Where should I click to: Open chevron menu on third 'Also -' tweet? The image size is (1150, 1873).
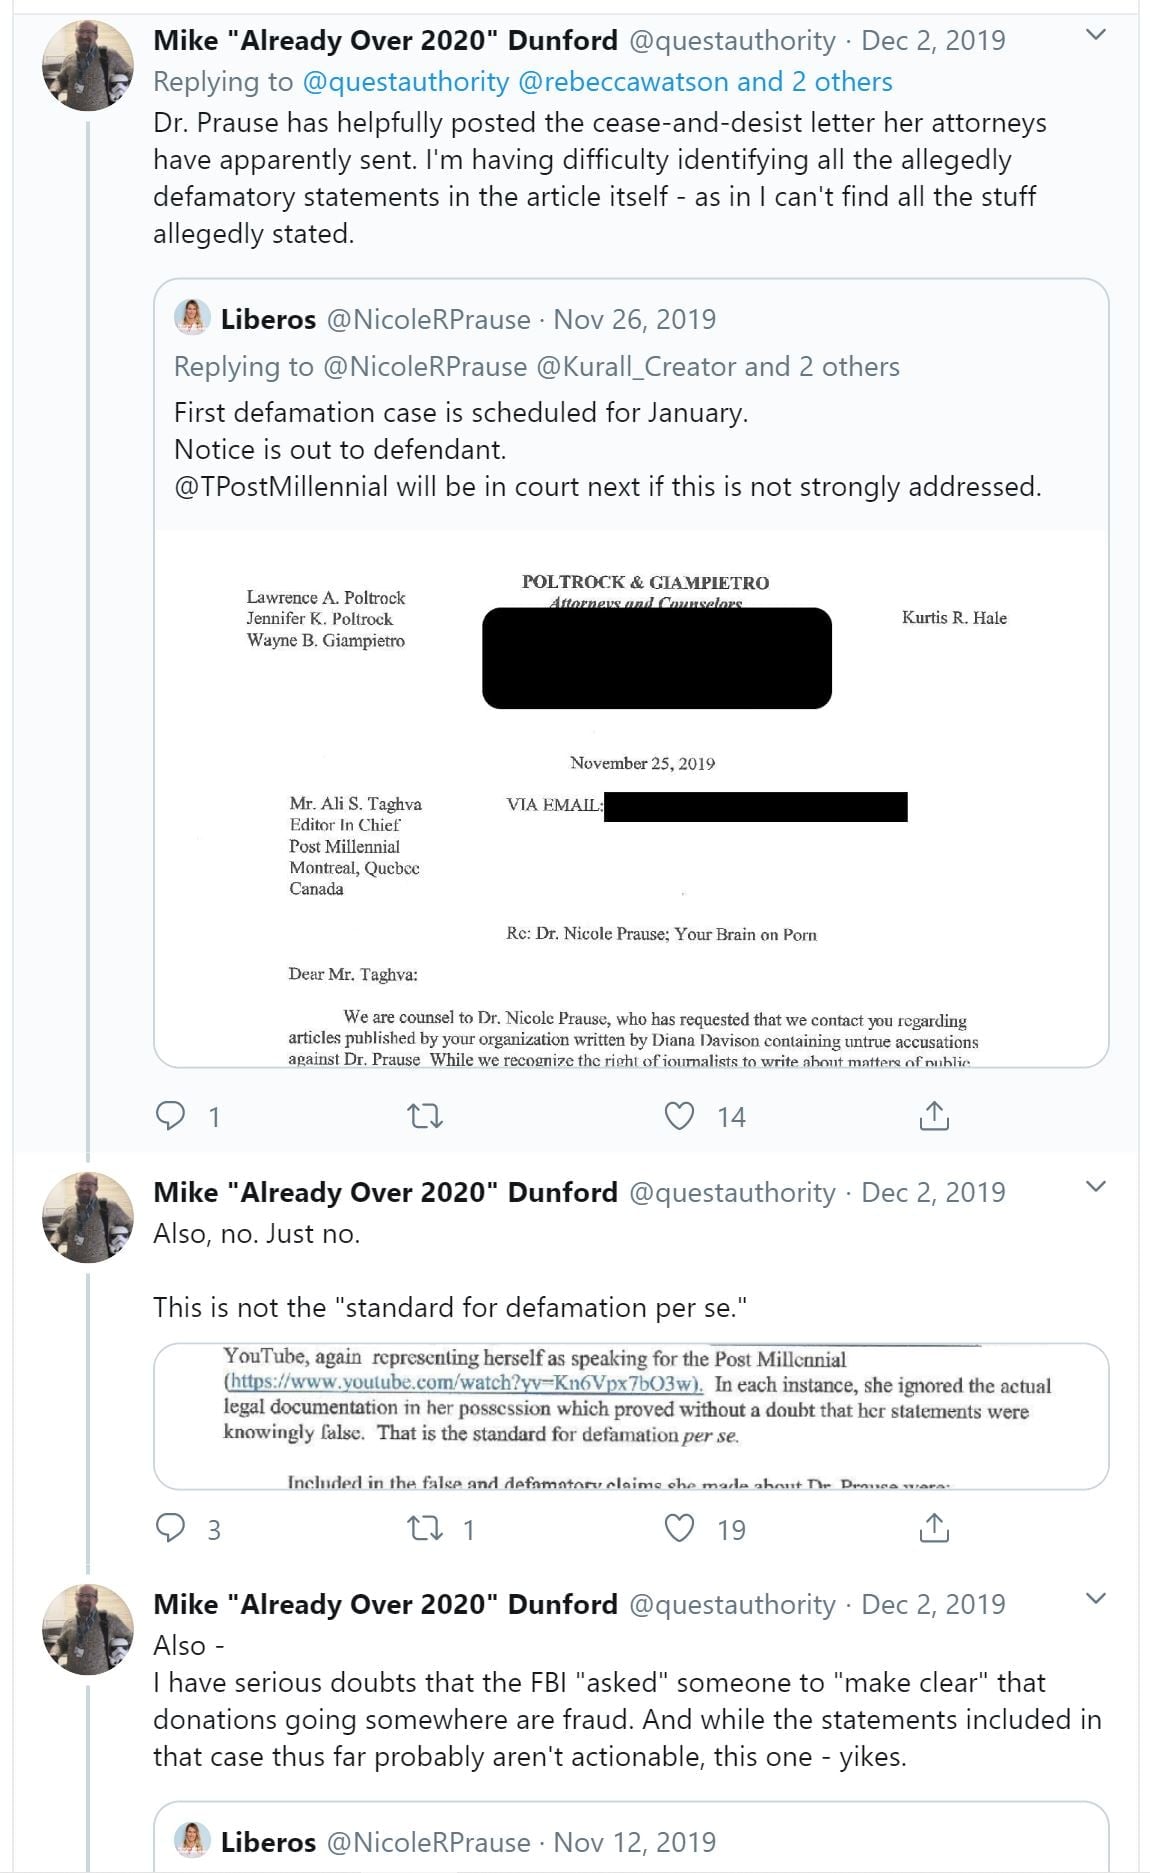tap(1096, 1599)
